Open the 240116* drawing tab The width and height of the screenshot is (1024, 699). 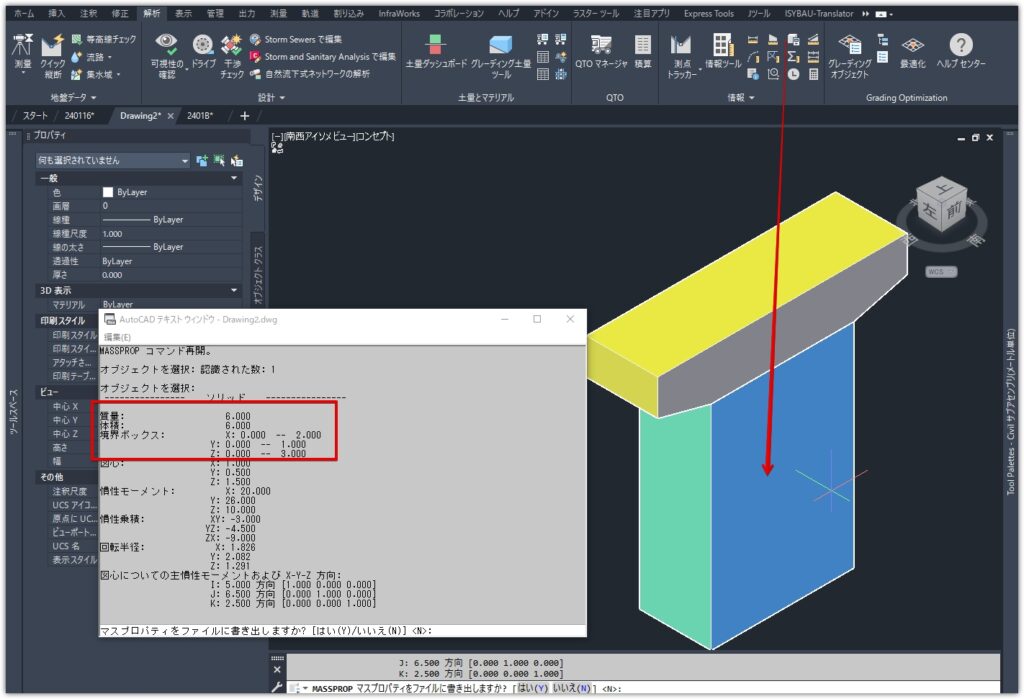coord(80,116)
